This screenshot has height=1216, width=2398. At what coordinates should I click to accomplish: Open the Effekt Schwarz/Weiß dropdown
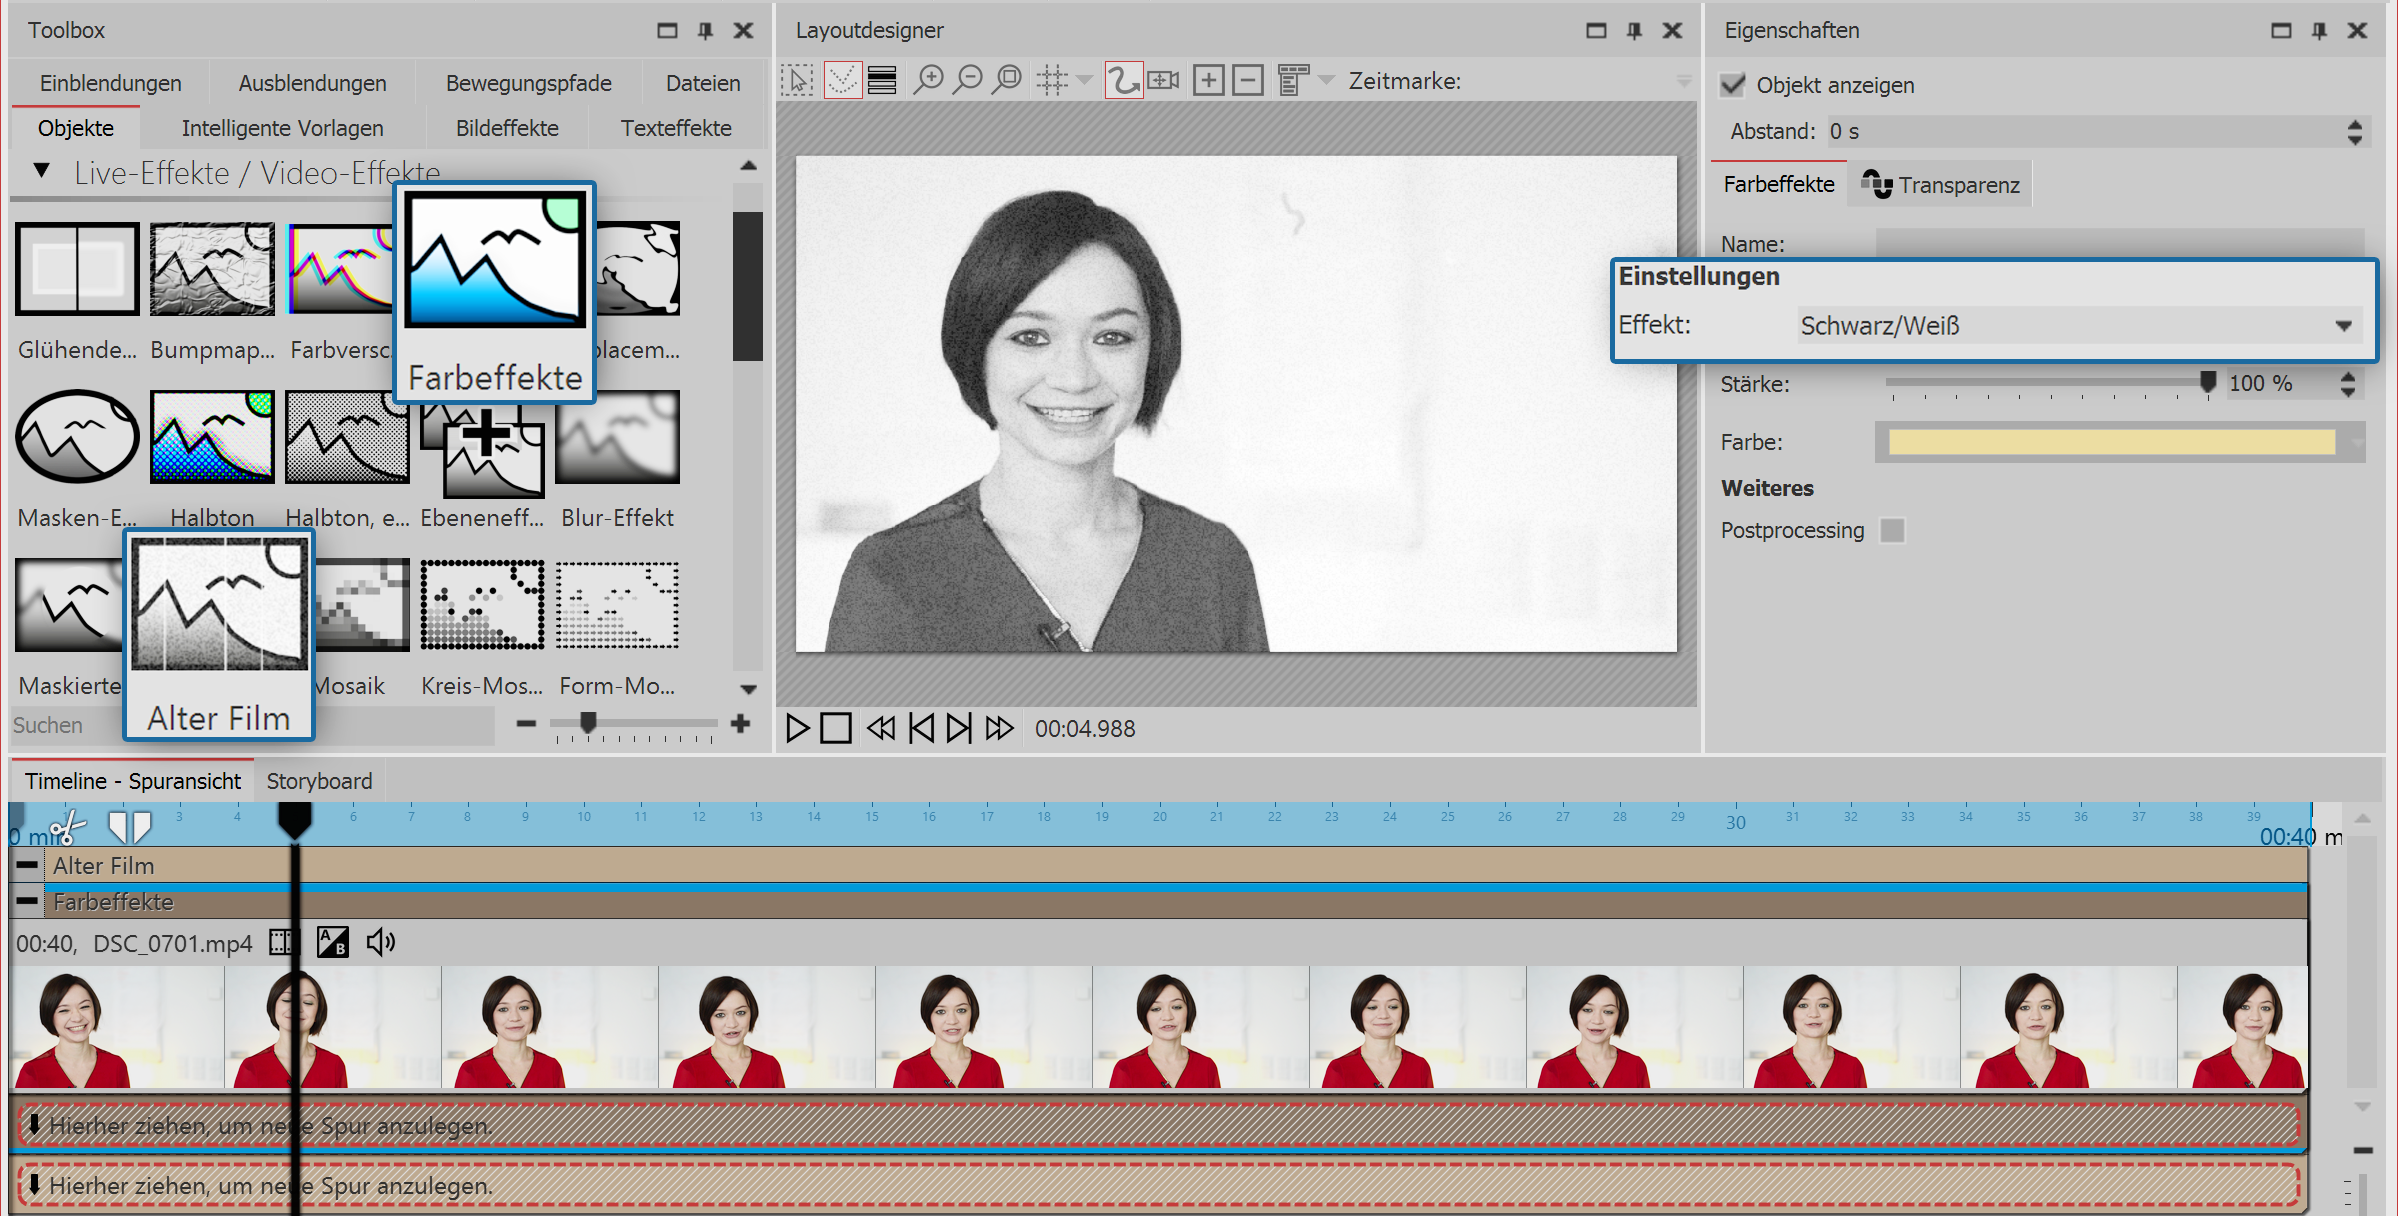click(2343, 326)
